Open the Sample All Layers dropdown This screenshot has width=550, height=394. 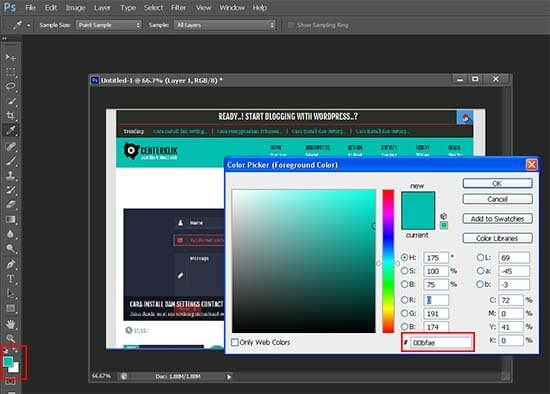pyautogui.click(x=225, y=25)
